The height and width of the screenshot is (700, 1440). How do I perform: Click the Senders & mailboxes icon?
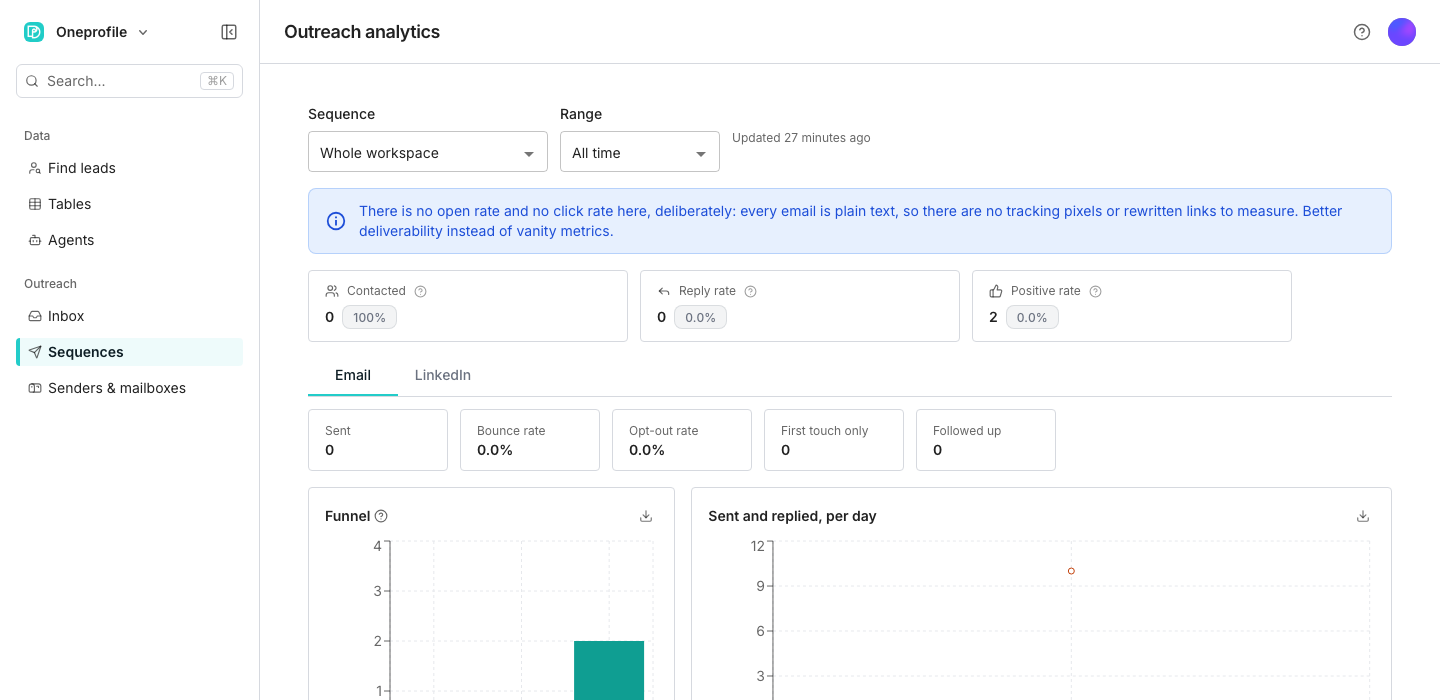pos(35,388)
